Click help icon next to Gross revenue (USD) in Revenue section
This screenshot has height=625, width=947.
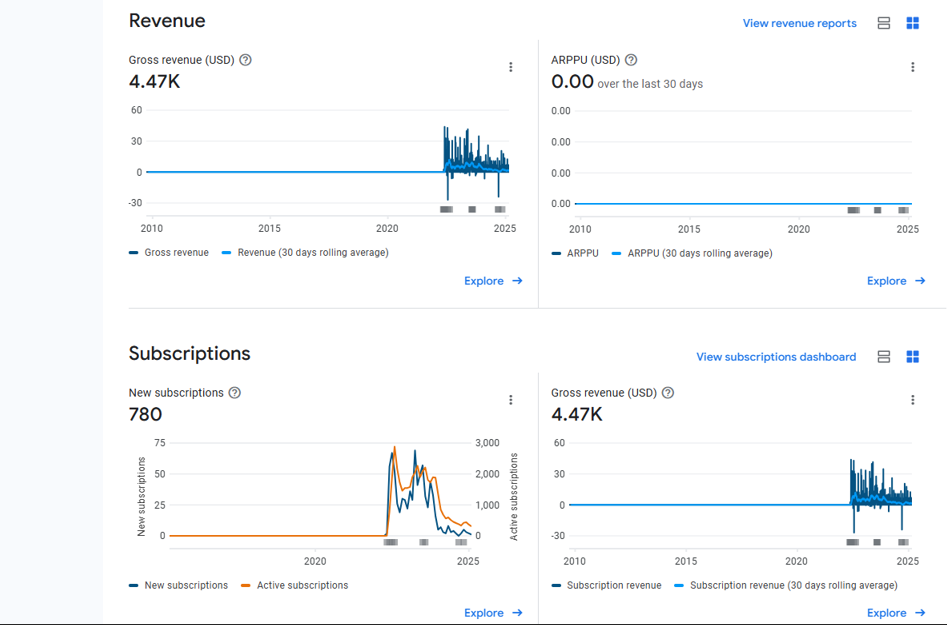pyautogui.click(x=246, y=60)
